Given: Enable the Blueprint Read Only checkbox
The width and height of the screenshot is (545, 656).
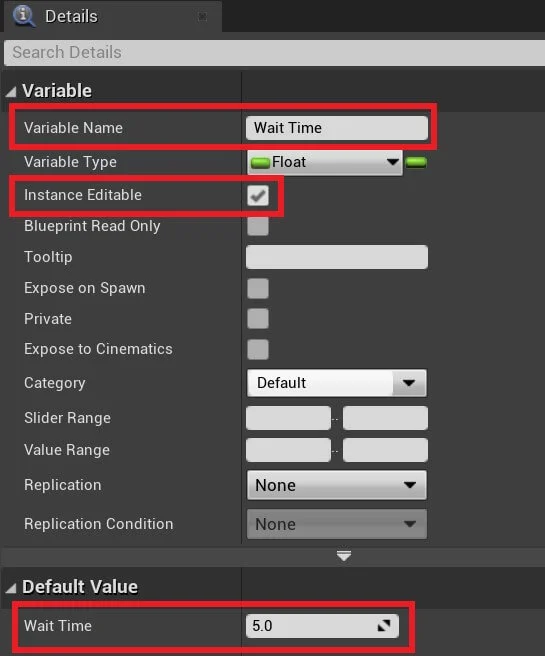Looking at the screenshot, I should [x=258, y=226].
